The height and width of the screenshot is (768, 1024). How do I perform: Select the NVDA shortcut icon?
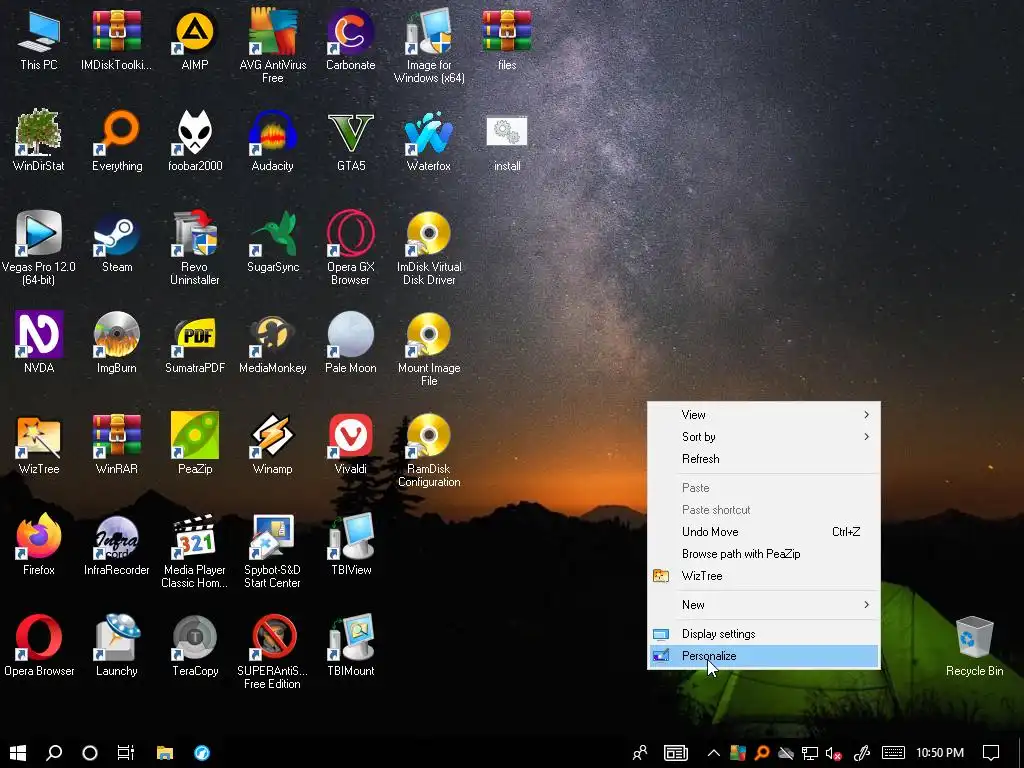pos(39,334)
